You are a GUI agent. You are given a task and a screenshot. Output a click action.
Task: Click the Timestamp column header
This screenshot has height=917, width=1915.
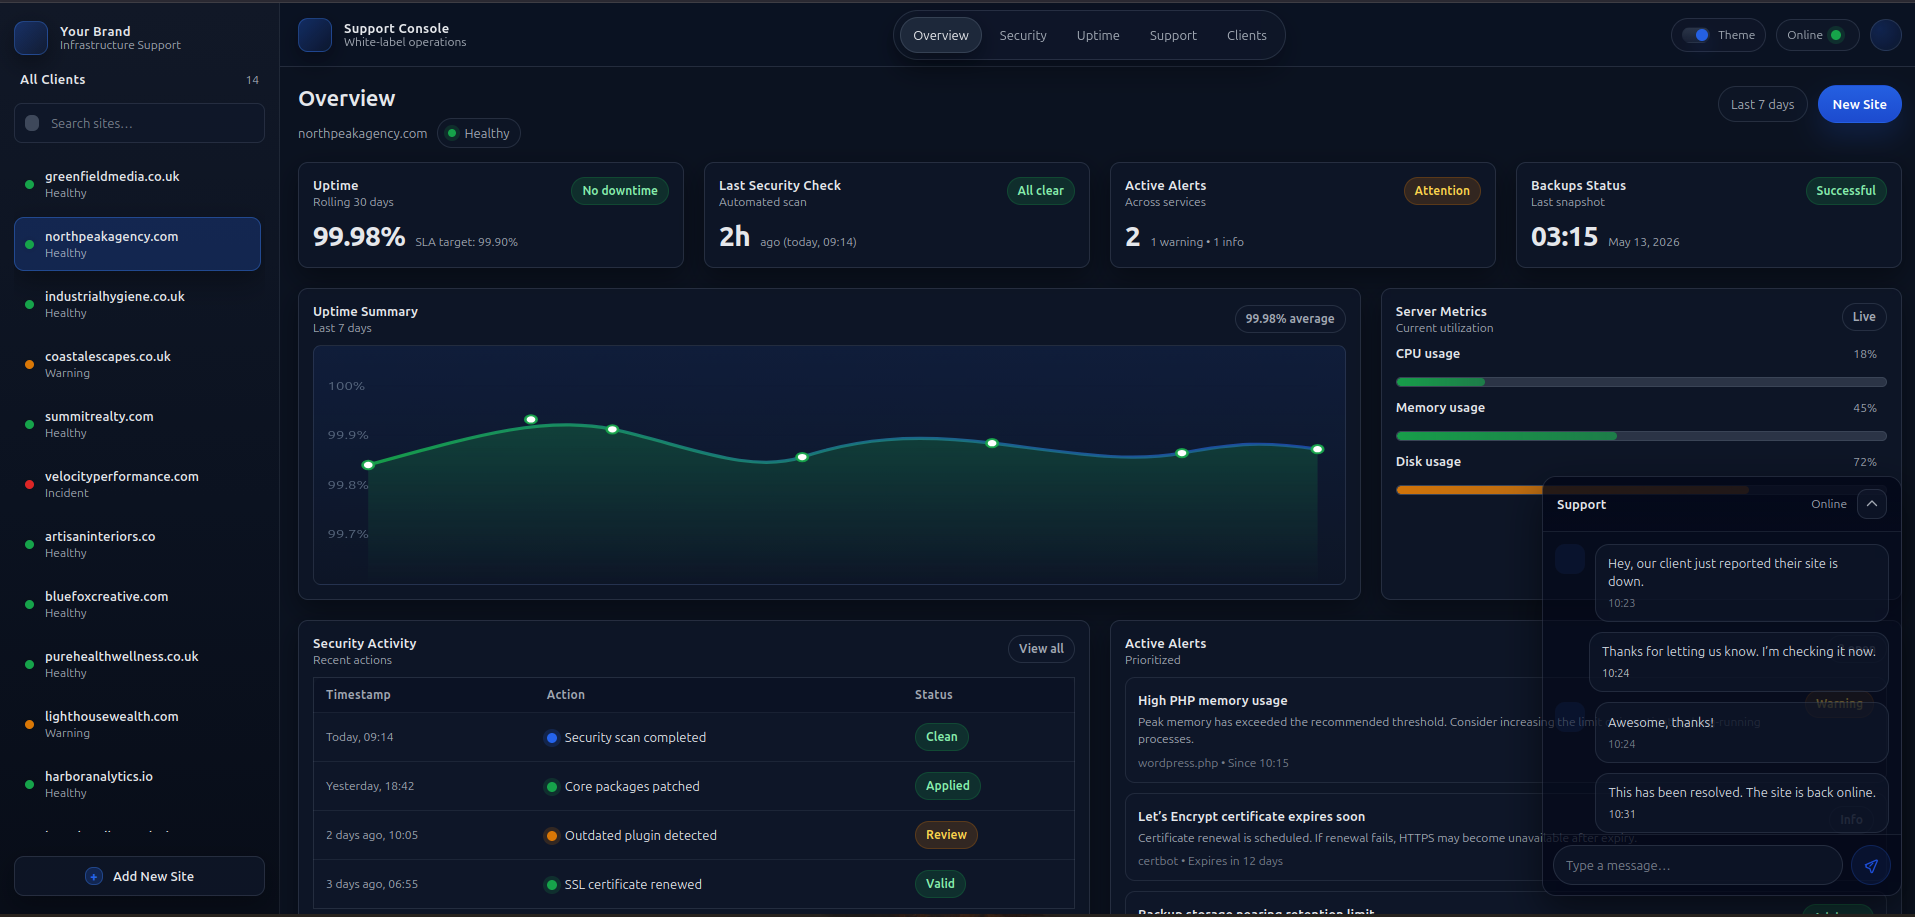click(x=358, y=695)
